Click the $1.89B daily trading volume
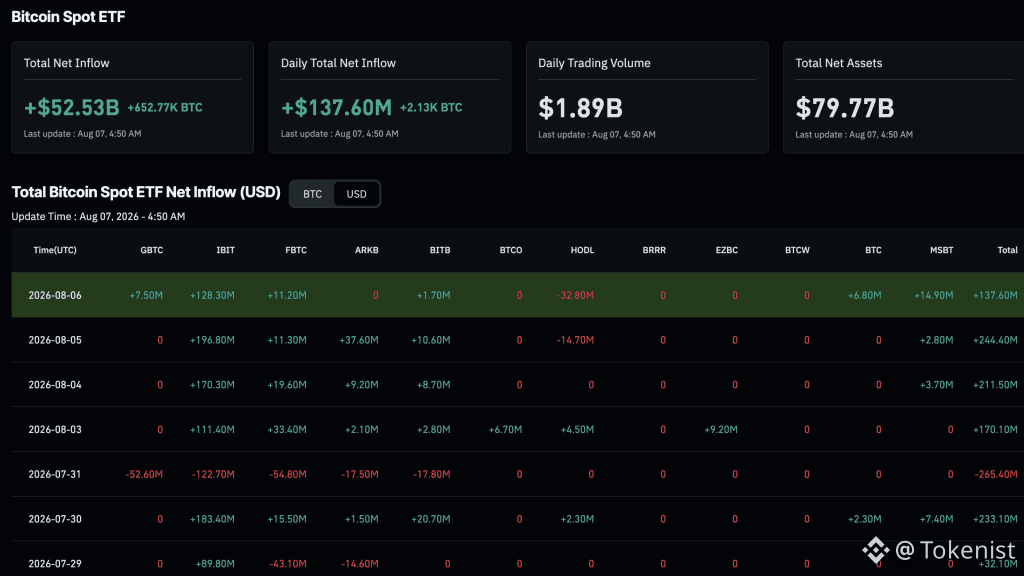Viewport: 1024px width, 576px height. (x=581, y=108)
